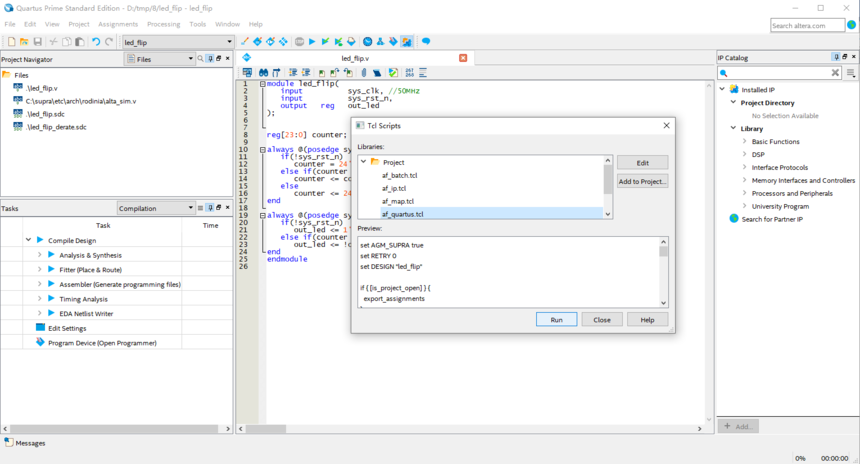Toggle the pin button on Tasks panel
Image resolution: width=860 pixels, height=464 pixels.
210,208
